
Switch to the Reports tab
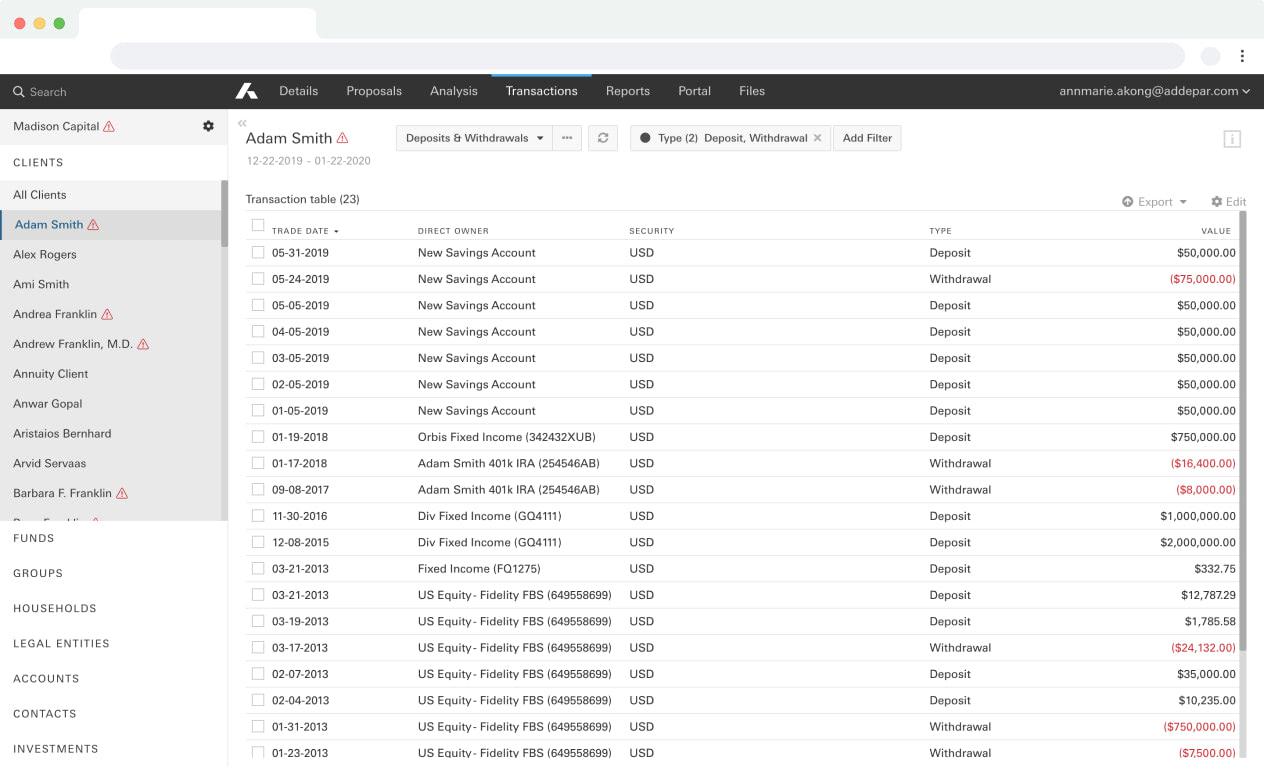(x=628, y=90)
